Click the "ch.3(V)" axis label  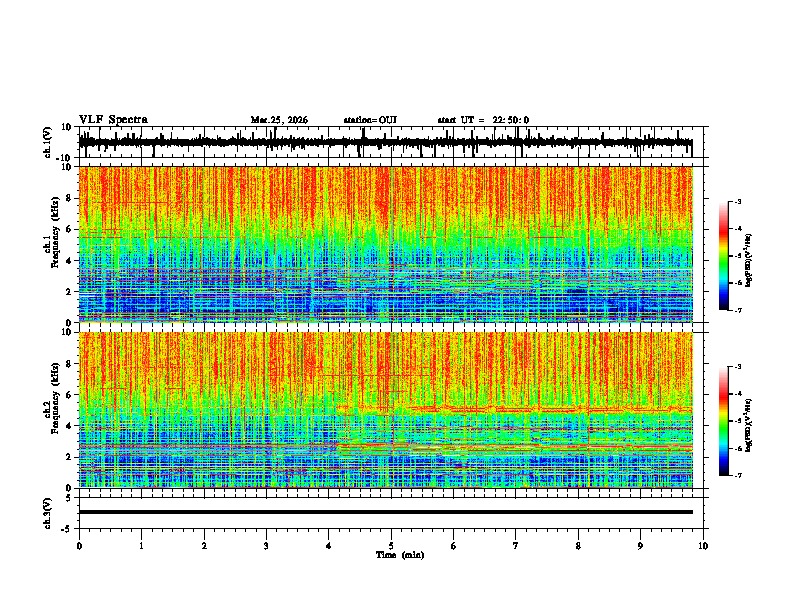[x=48, y=513]
